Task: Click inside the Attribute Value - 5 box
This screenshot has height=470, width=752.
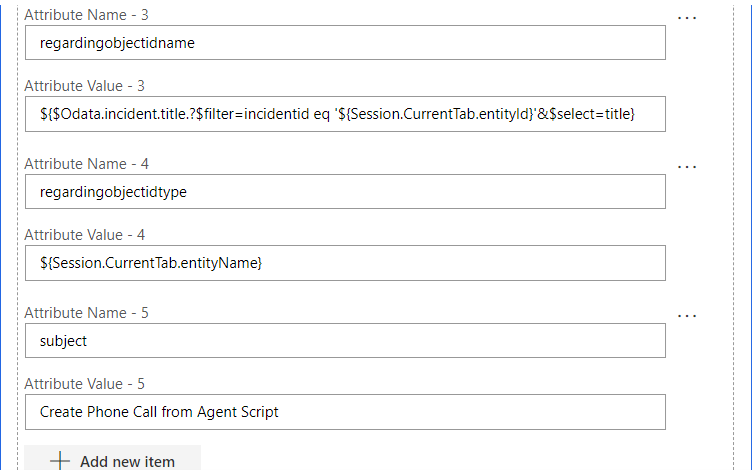Action: [345, 412]
